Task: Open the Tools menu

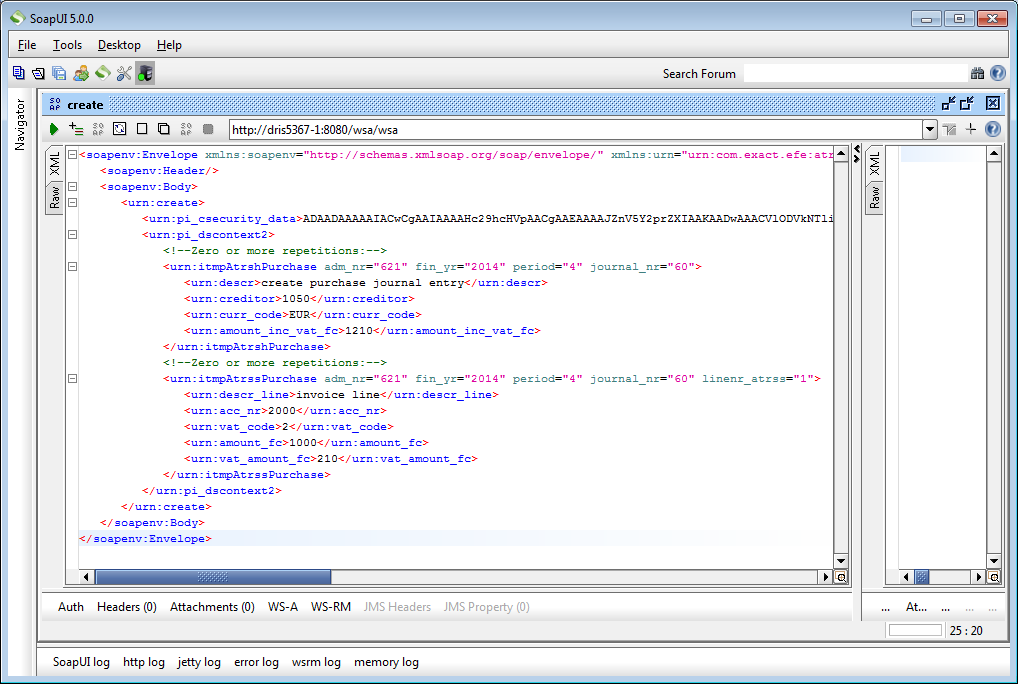Action: [68, 45]
